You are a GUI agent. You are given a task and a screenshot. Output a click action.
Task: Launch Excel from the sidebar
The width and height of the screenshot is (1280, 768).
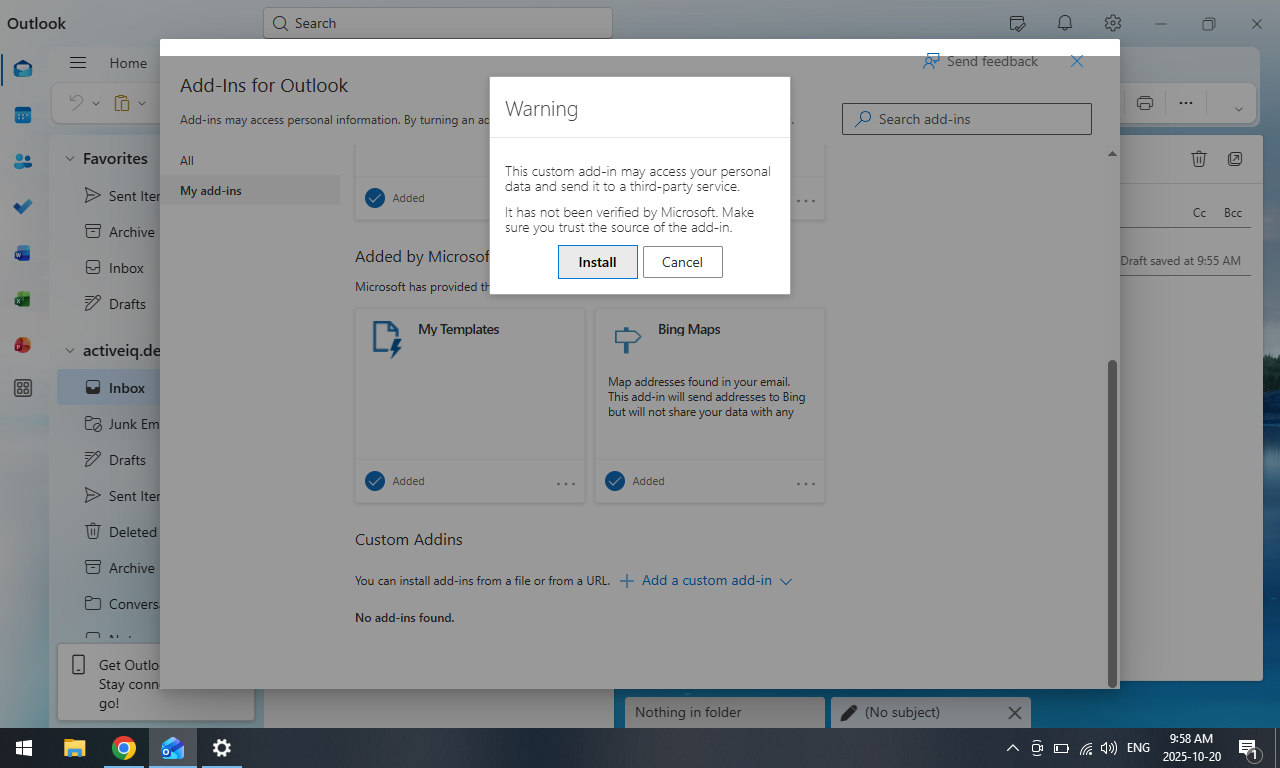click(22, 299)
